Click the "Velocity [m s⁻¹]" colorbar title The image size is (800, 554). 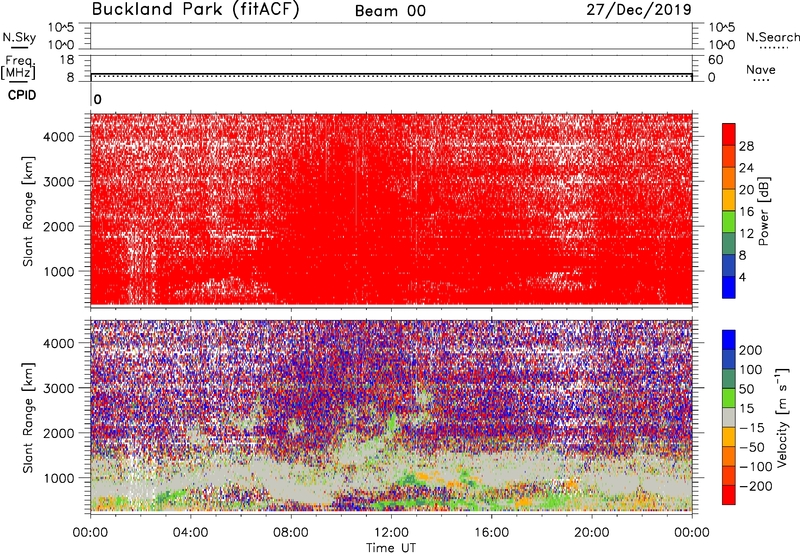coord(782,417)
